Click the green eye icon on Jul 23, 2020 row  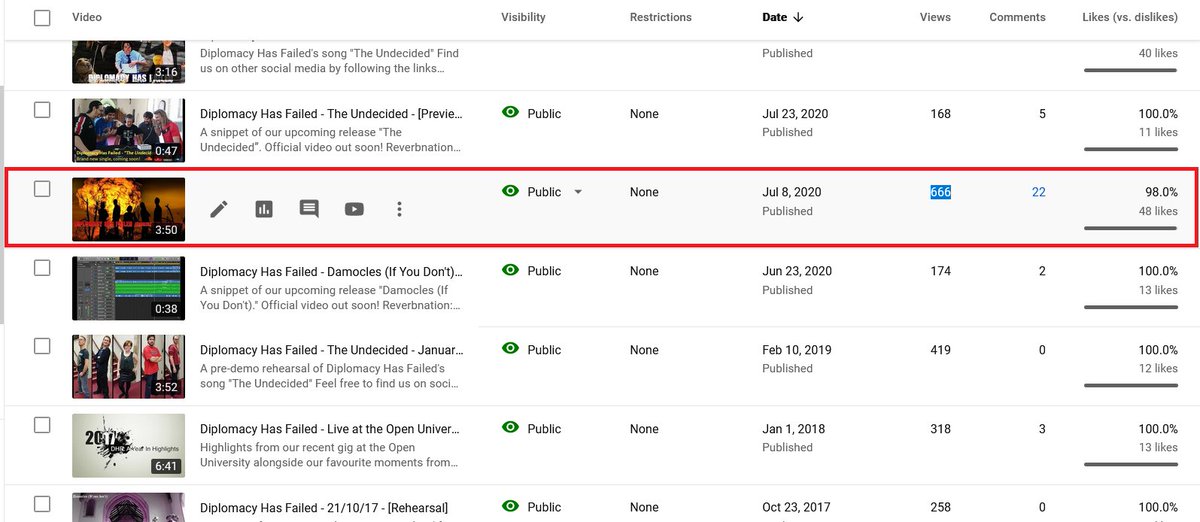[x=511, y=114]
